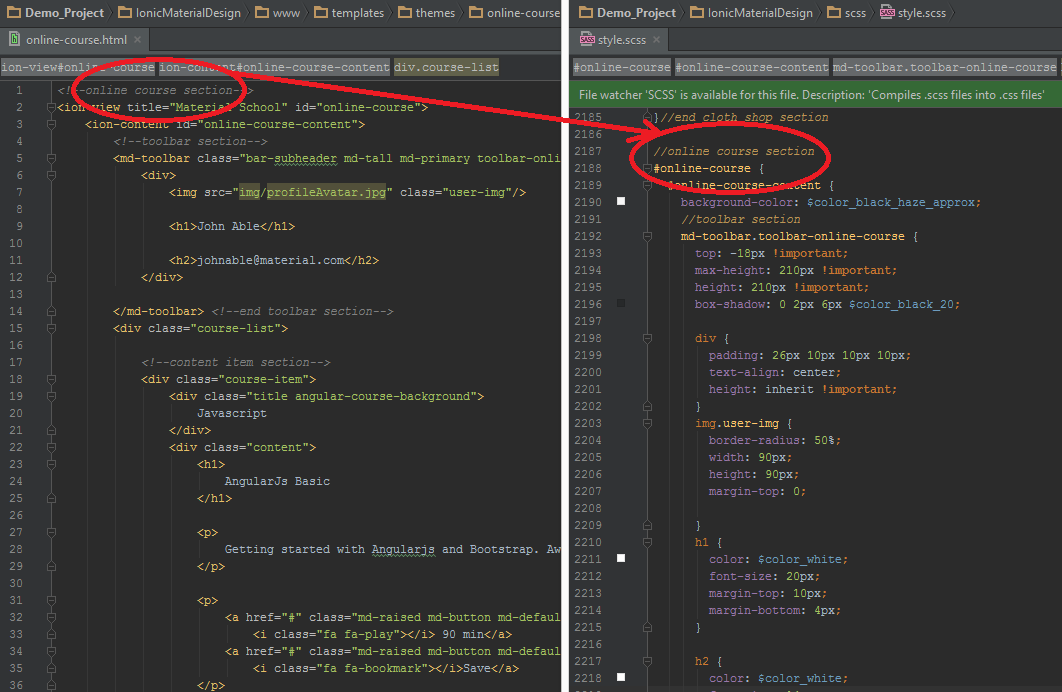Switch to the online-course.html tab
The width and height of the screenshot is (1062, 692).
75,40
